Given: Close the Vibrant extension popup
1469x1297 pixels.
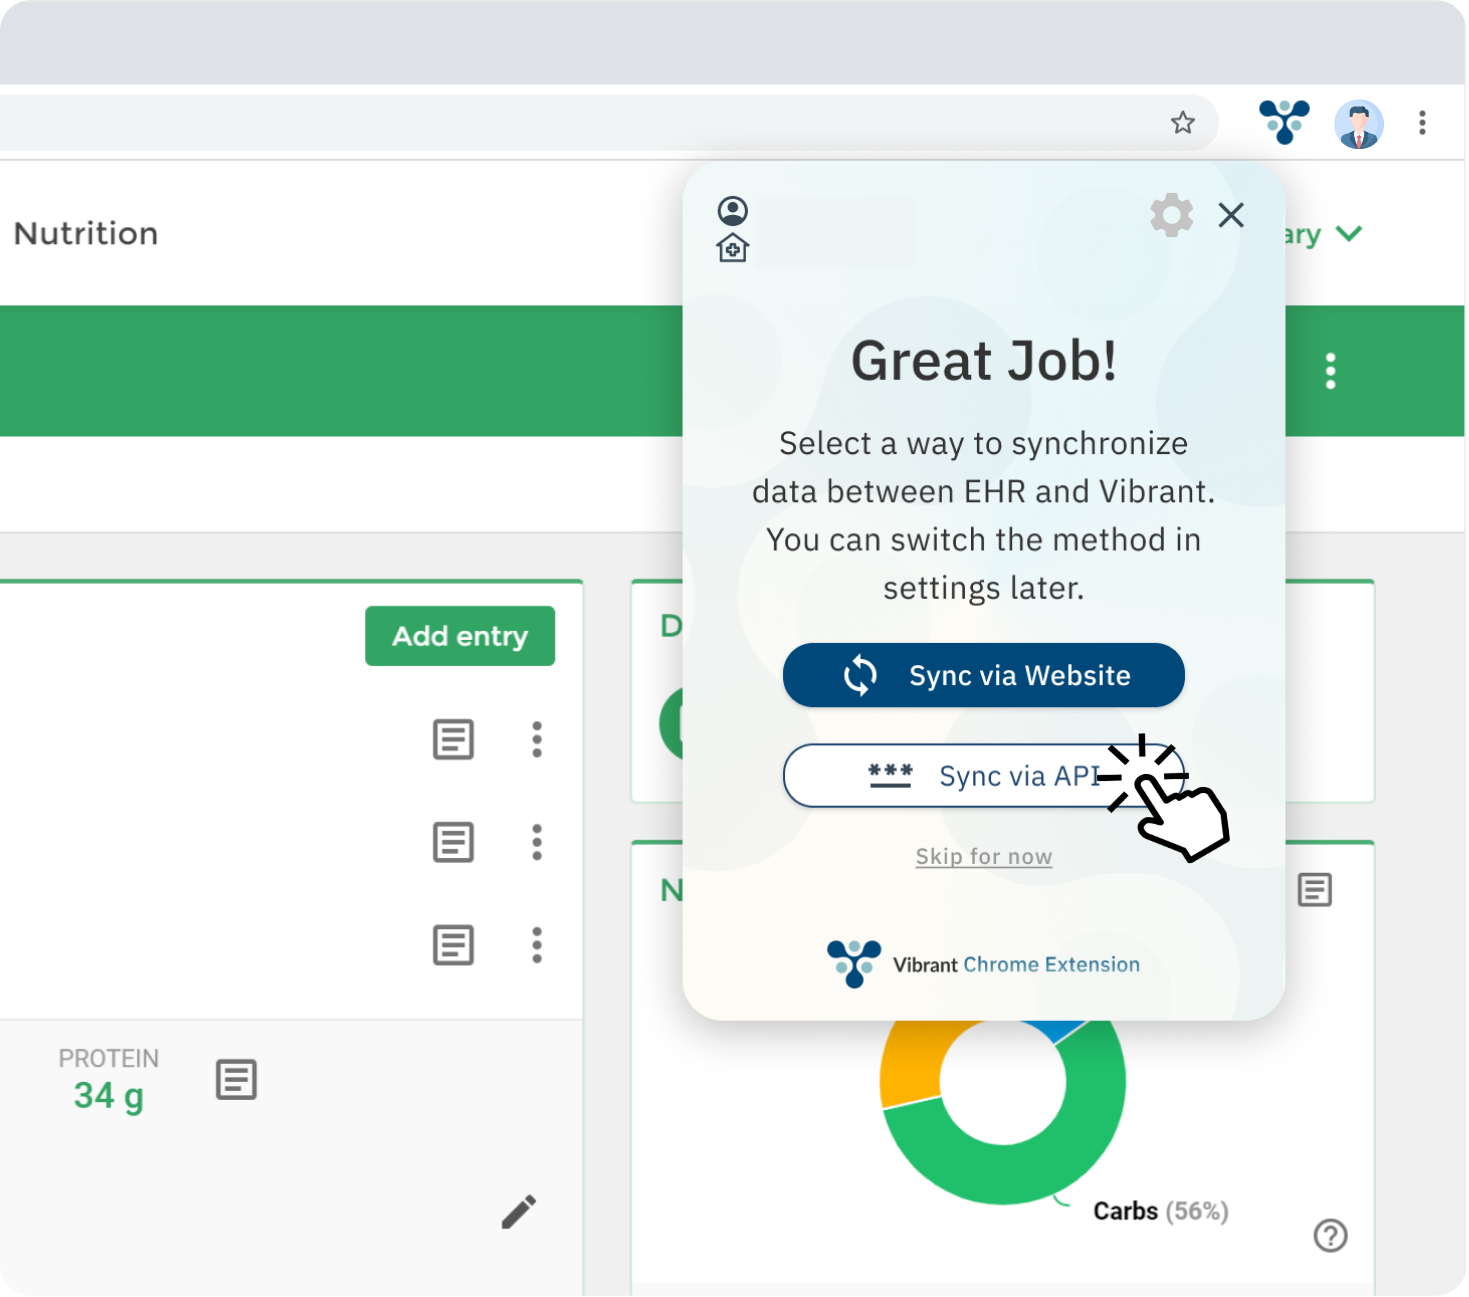Looking at the screenshot, I should pos(1231,215).
